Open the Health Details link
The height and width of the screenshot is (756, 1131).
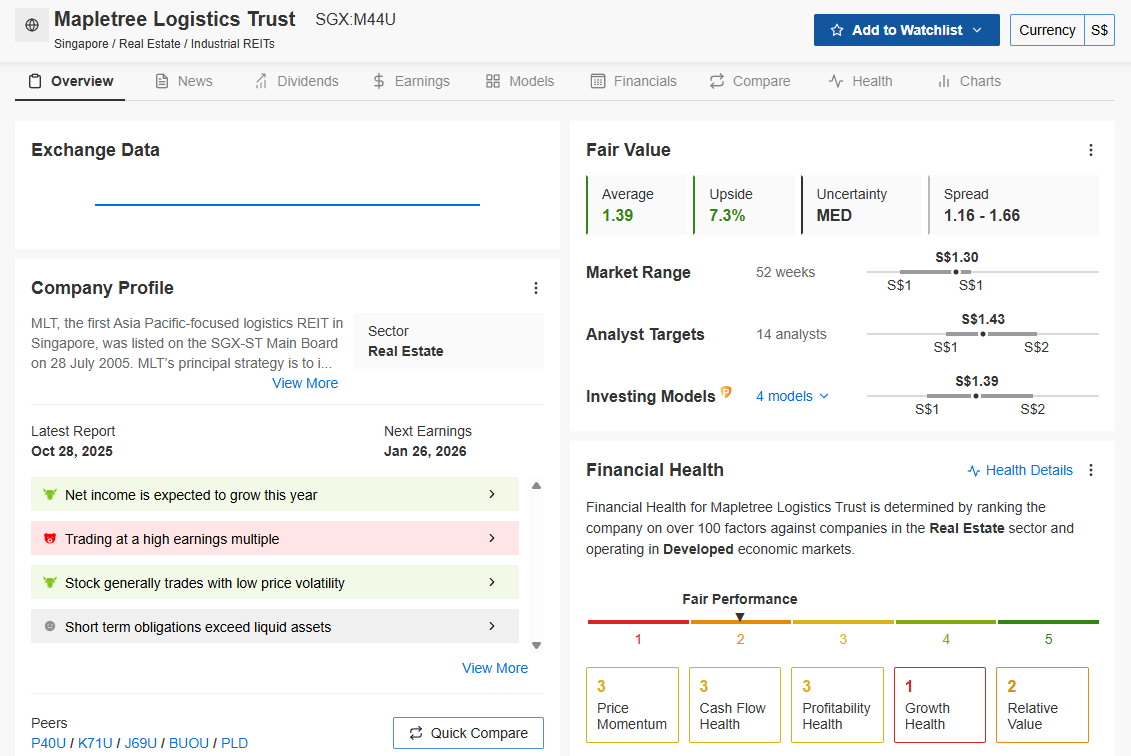pos(1020,470)
